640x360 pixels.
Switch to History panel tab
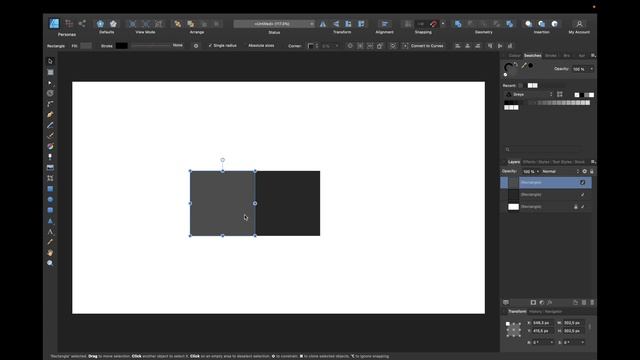tap(535, 312)
